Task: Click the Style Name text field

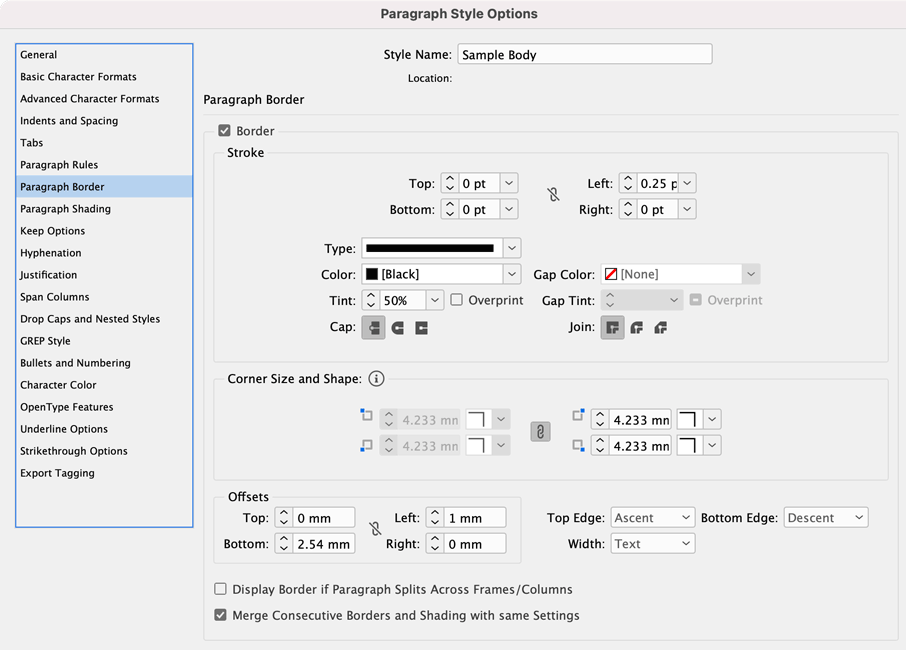Action: pyautogui.click(x=585, y=54)
